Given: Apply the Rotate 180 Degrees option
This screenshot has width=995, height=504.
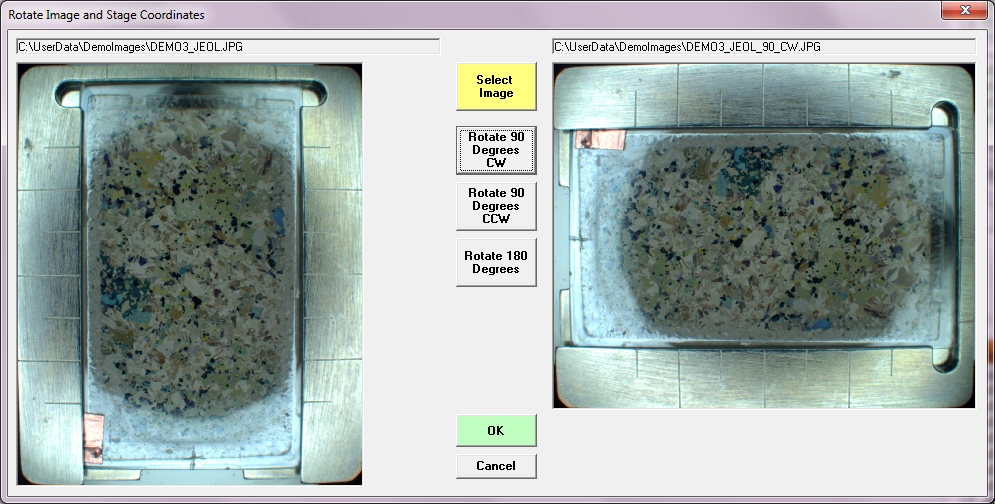Looking at the screenshot, I should pyautogui.click(x=496, y=262).
